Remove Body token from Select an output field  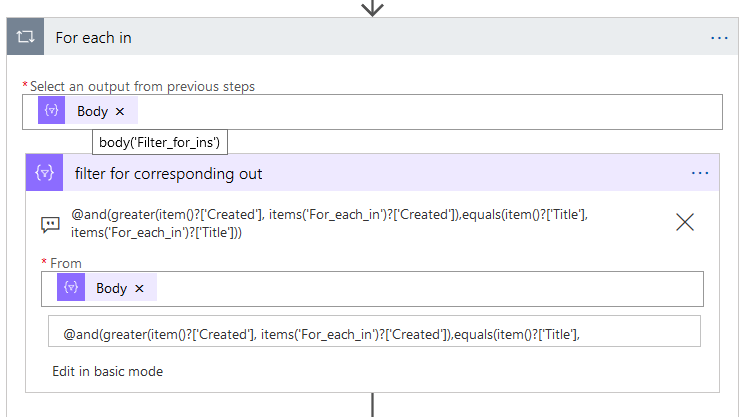pyautogui.click(x=120, y=112)
